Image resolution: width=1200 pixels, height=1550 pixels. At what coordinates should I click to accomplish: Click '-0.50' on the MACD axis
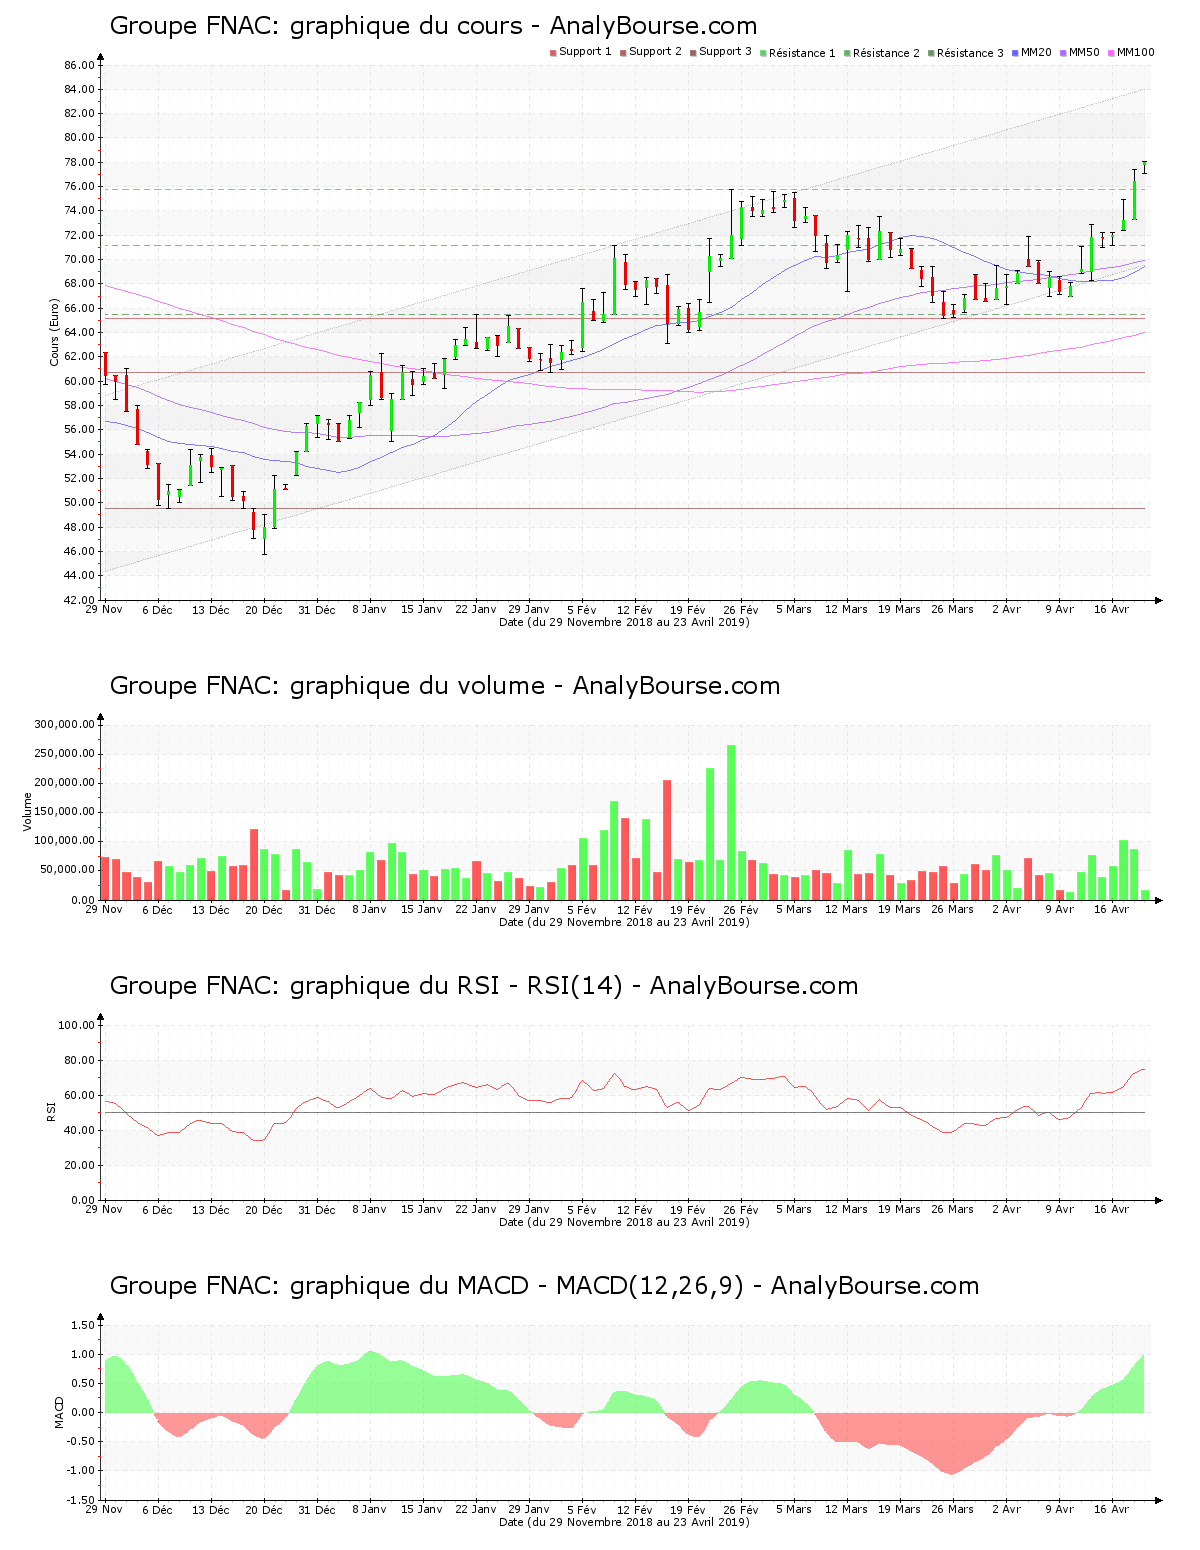(82, 1442)
